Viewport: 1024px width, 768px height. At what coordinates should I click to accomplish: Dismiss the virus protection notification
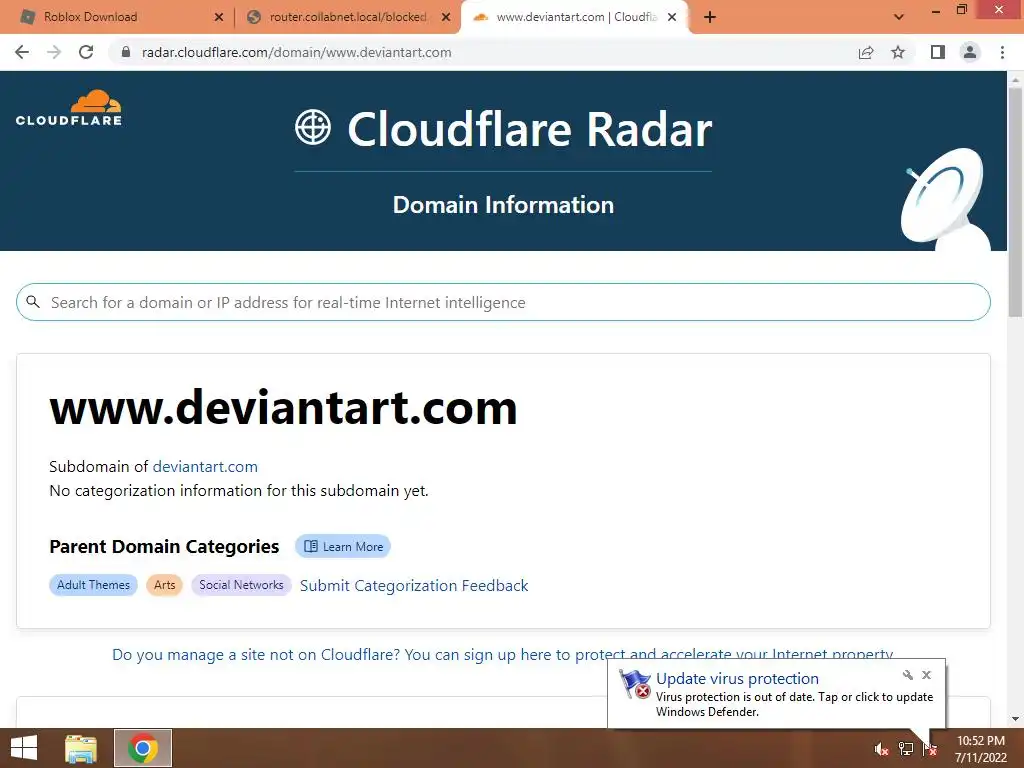click(926, 675)
